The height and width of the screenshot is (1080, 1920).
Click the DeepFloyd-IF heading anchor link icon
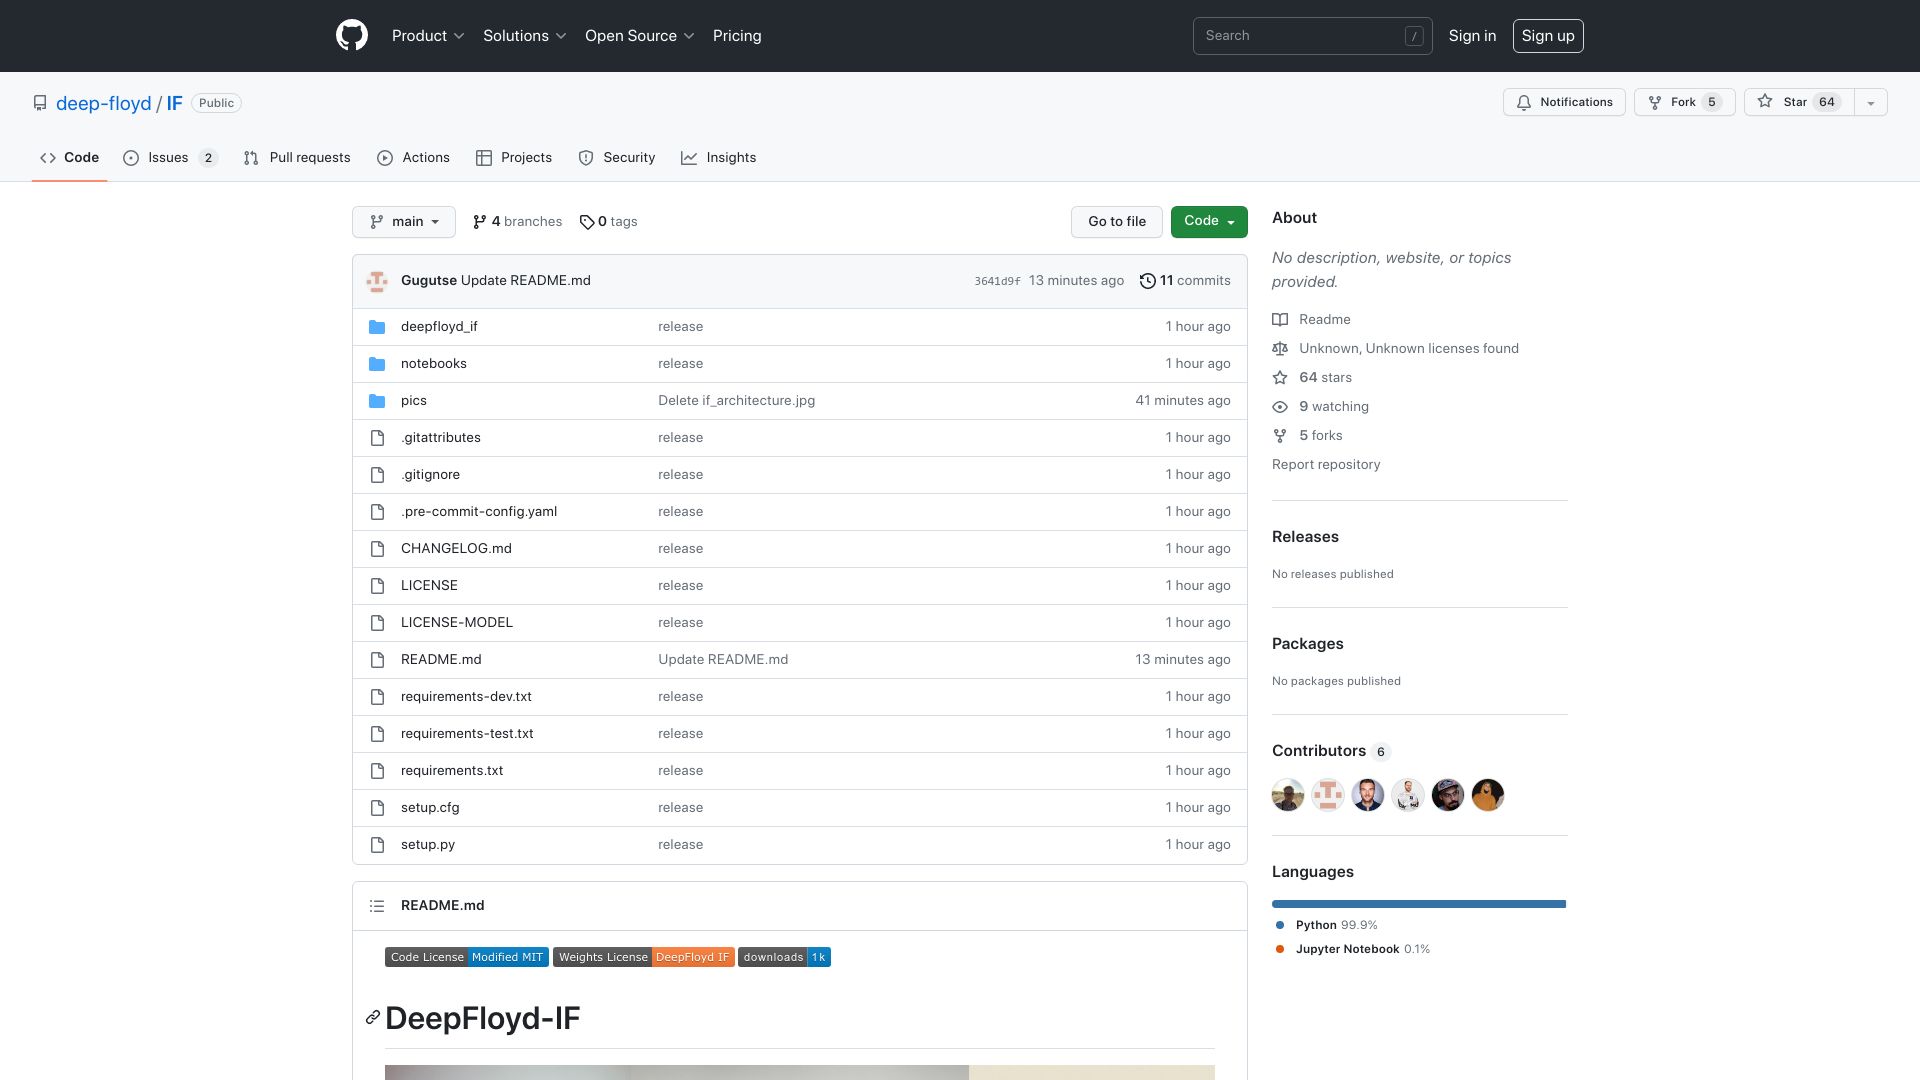click(x=373, y=1018)
